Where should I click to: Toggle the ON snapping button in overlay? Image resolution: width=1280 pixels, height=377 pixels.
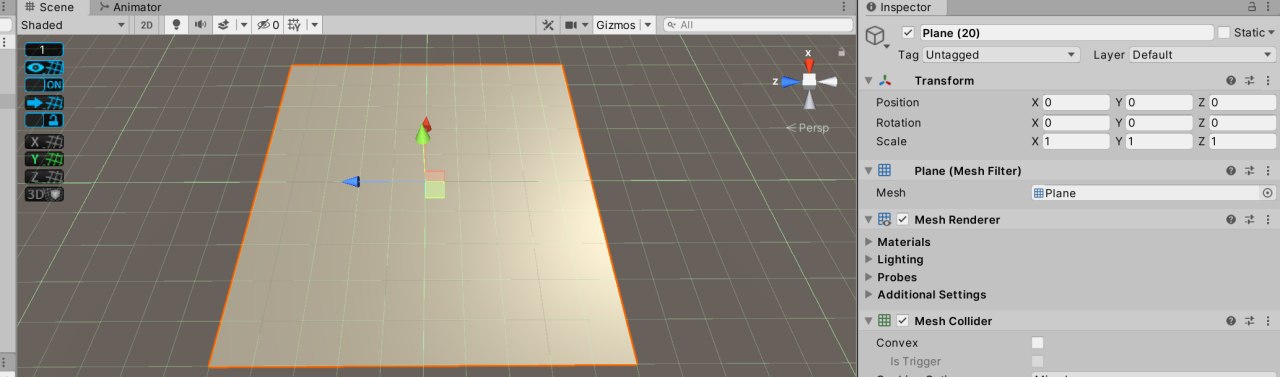[x=44, y=85]
